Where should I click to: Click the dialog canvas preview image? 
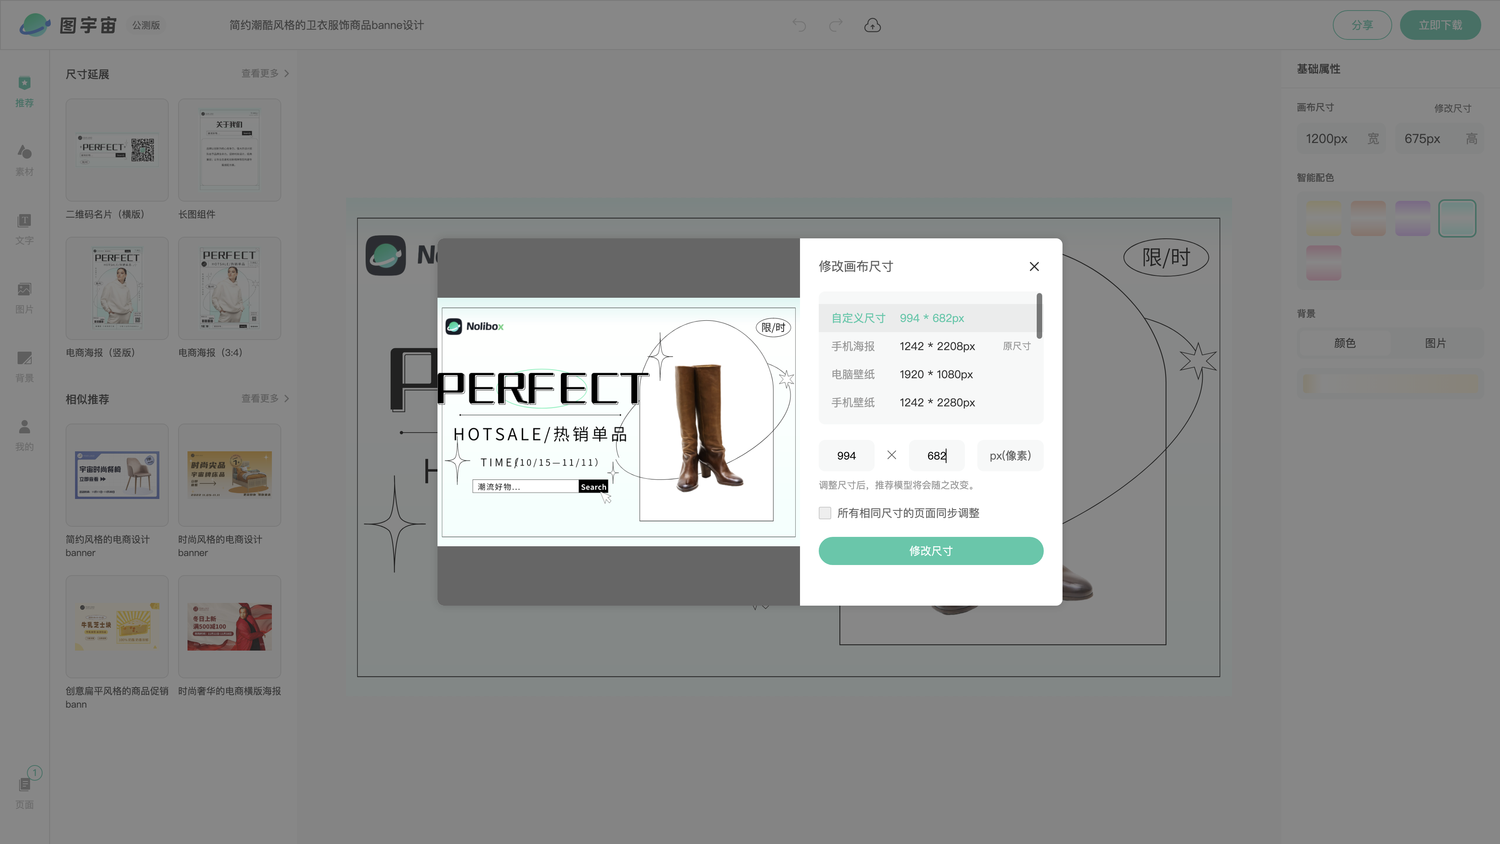(x=618, y=421)
